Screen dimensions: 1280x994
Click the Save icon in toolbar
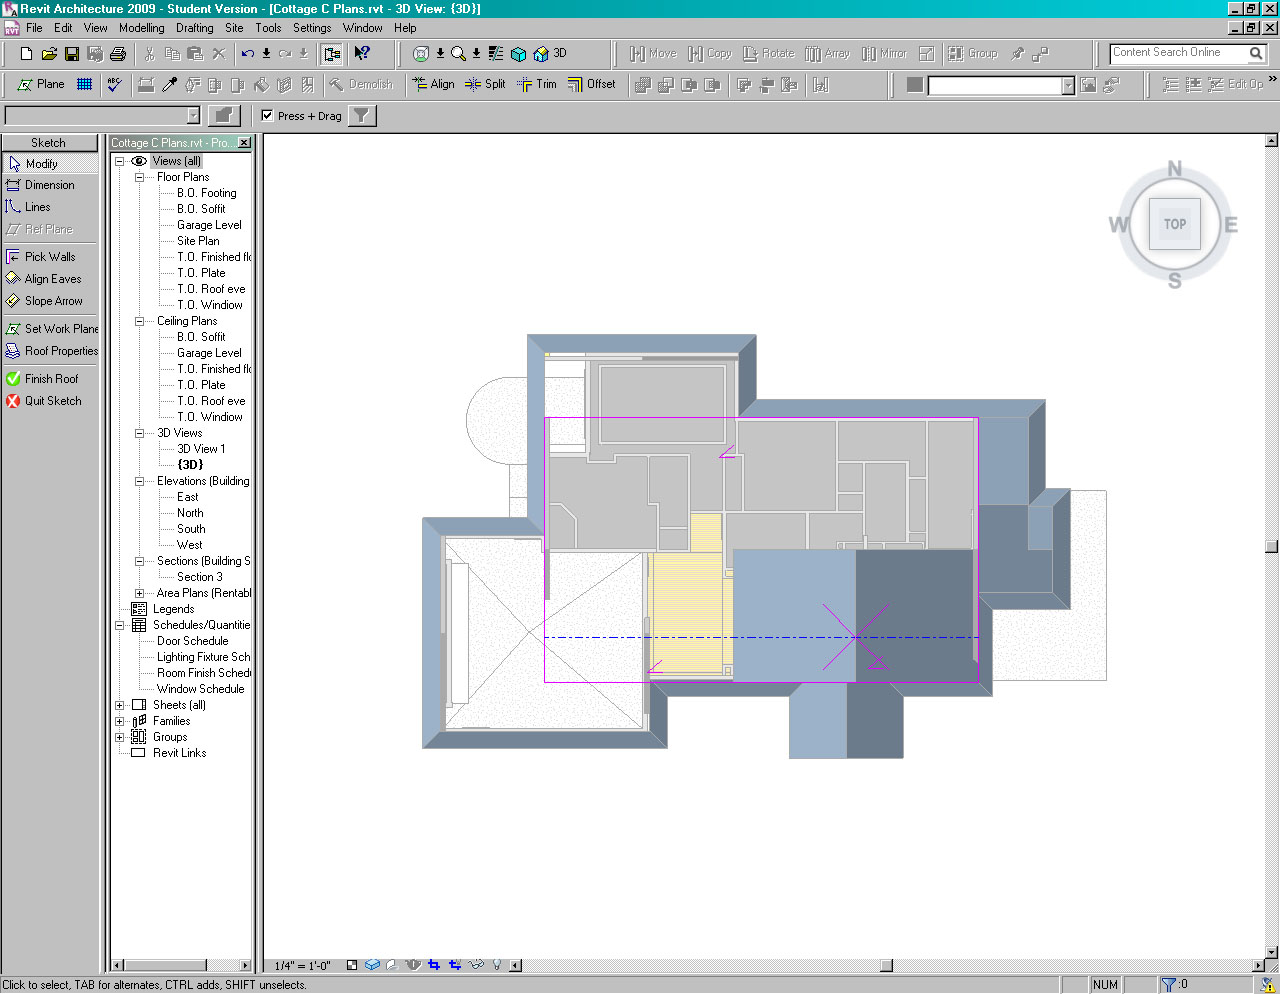(72, 54)
